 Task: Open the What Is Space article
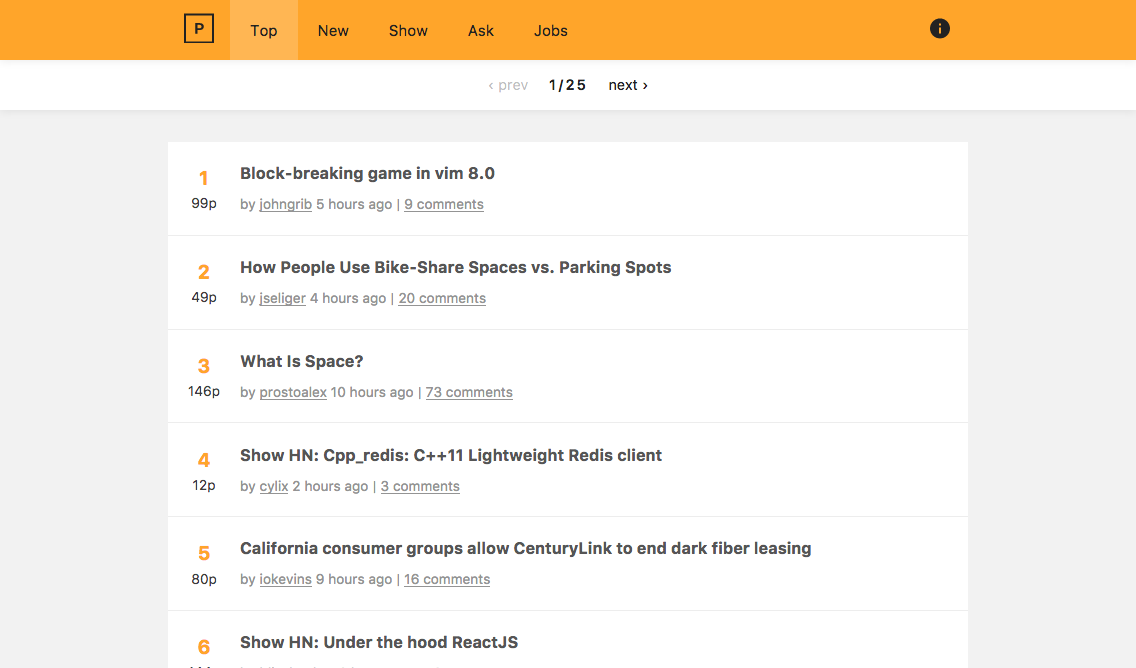[301, 361]
